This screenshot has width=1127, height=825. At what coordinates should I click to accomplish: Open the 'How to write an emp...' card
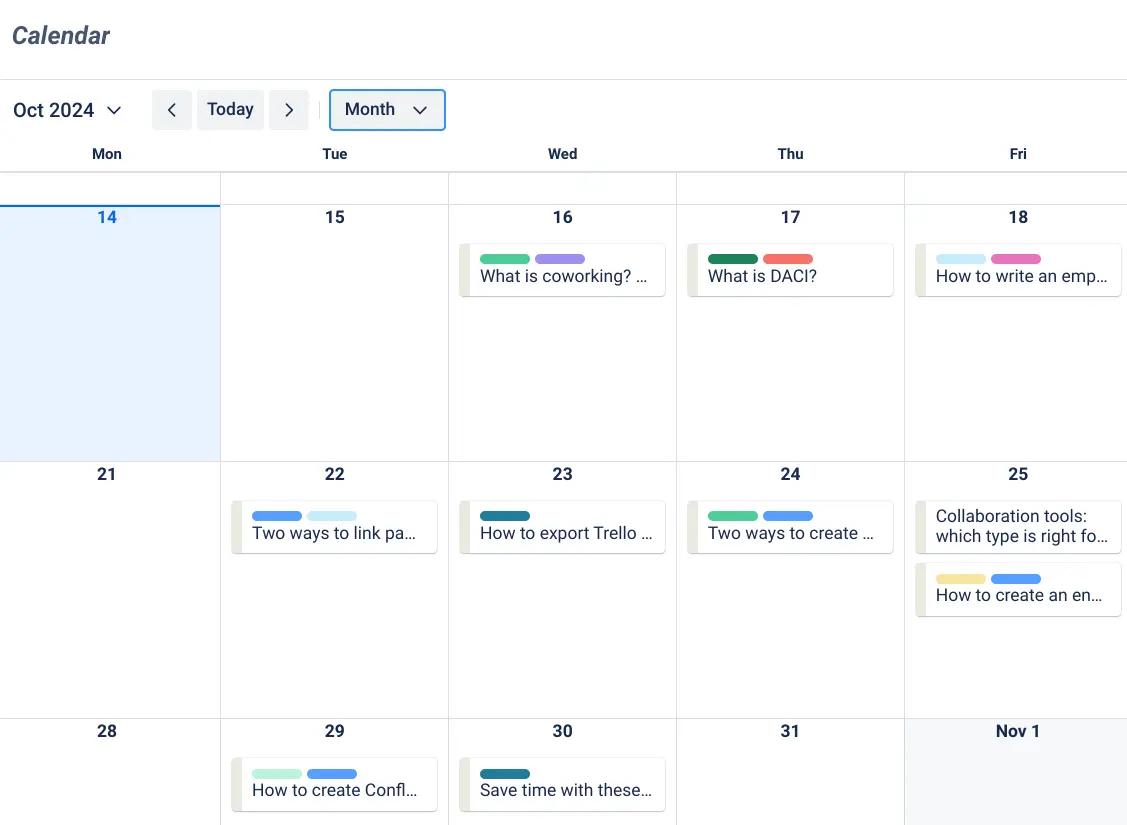(1018, 270)
